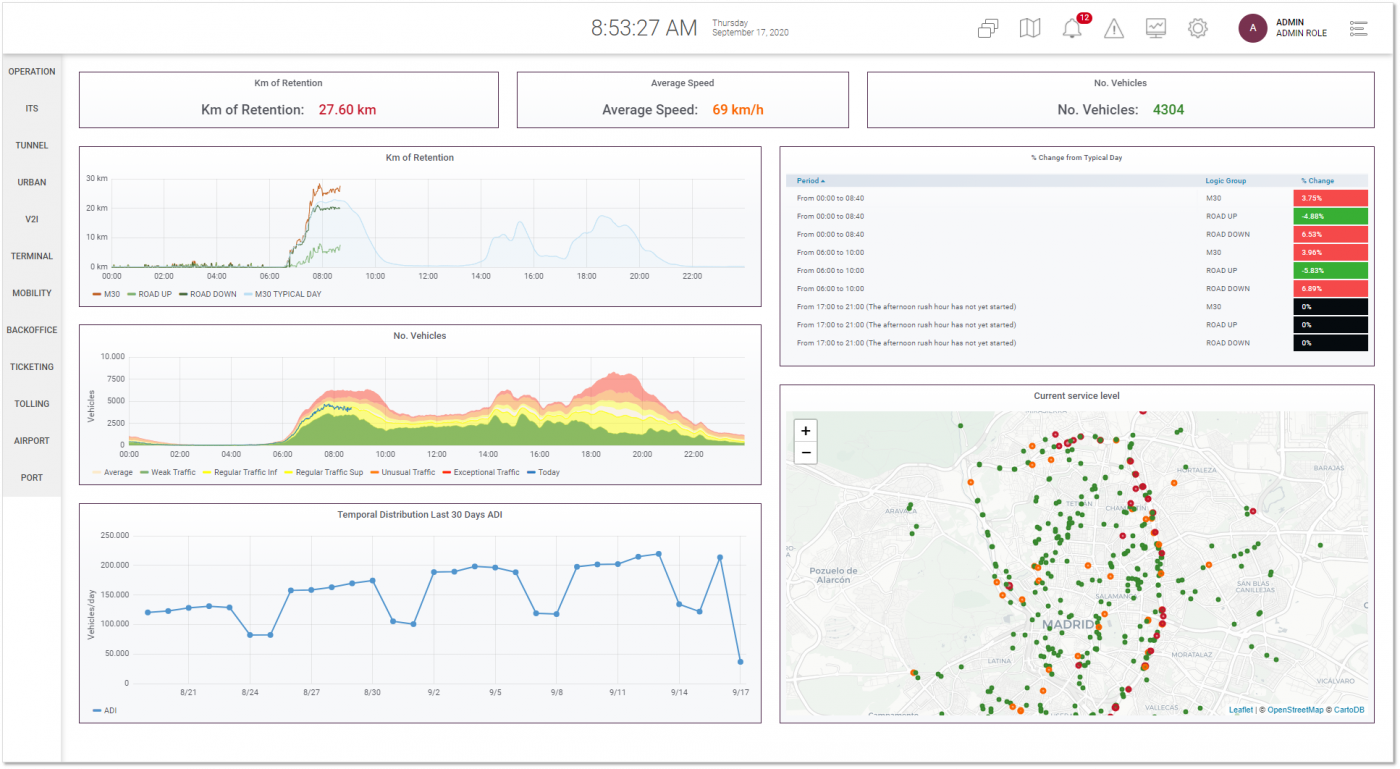Click the 6.53% change cell
The width and height of the screenshot is (1400, 769).
[x=1330, y=234]
